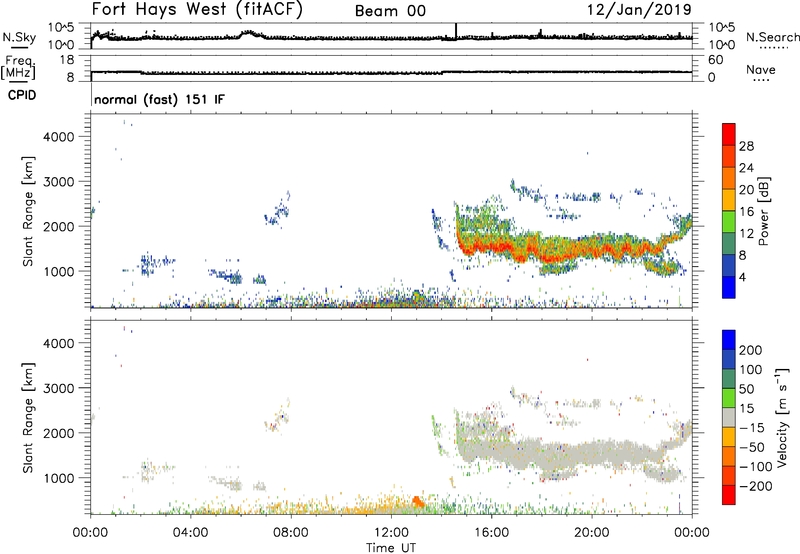This screenshot has height=554, width=800.
Task: Pick the blue top segment of velocity colorbar
Action: point(729,341)
